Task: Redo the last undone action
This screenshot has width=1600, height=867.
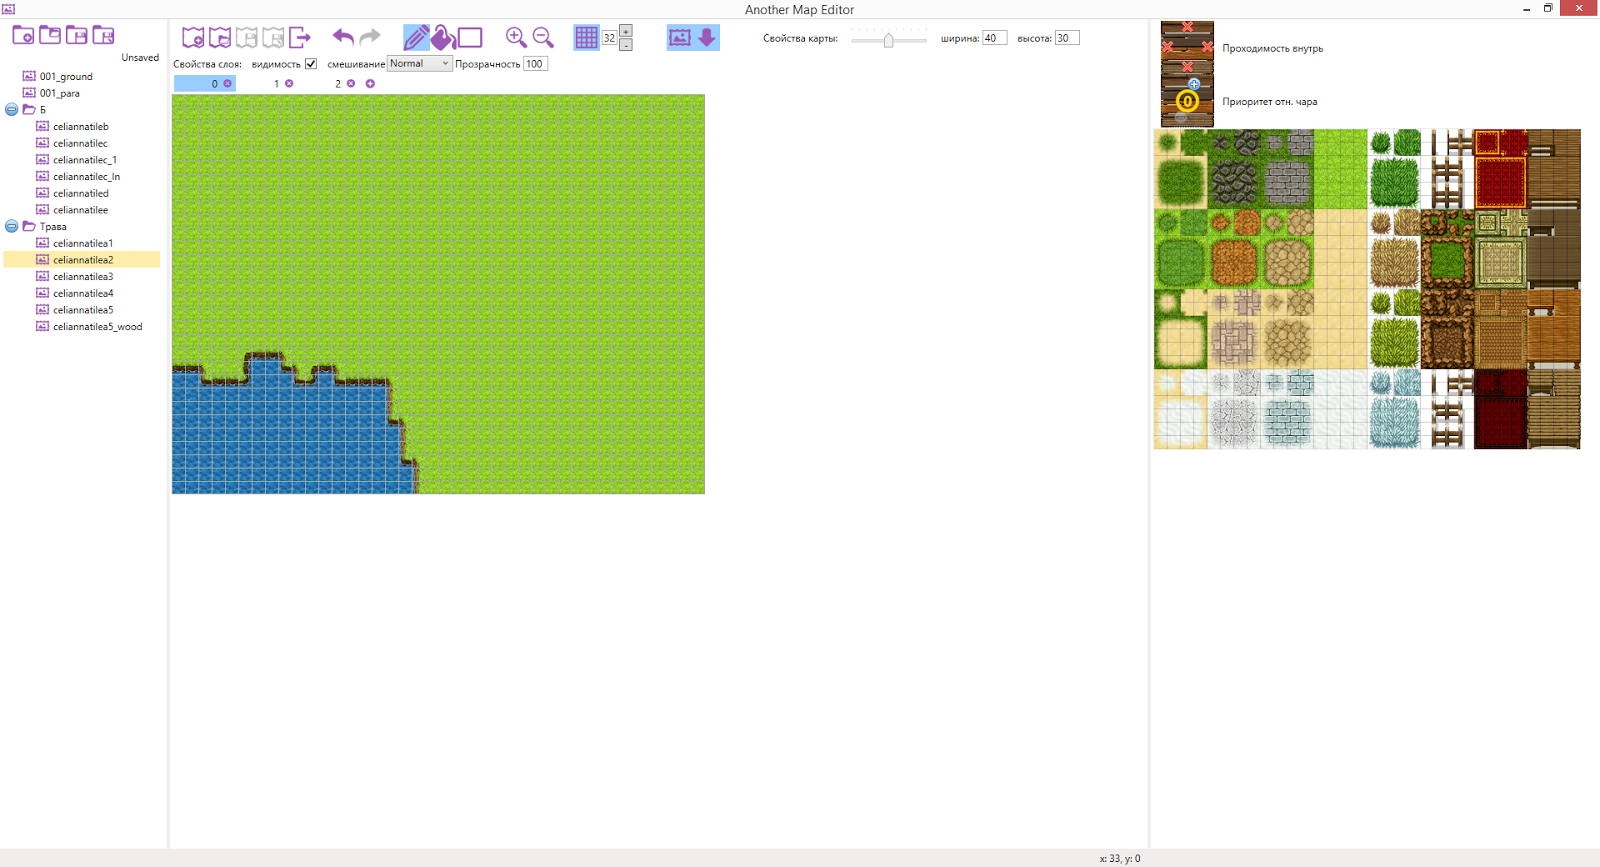Action: (370, 37)
